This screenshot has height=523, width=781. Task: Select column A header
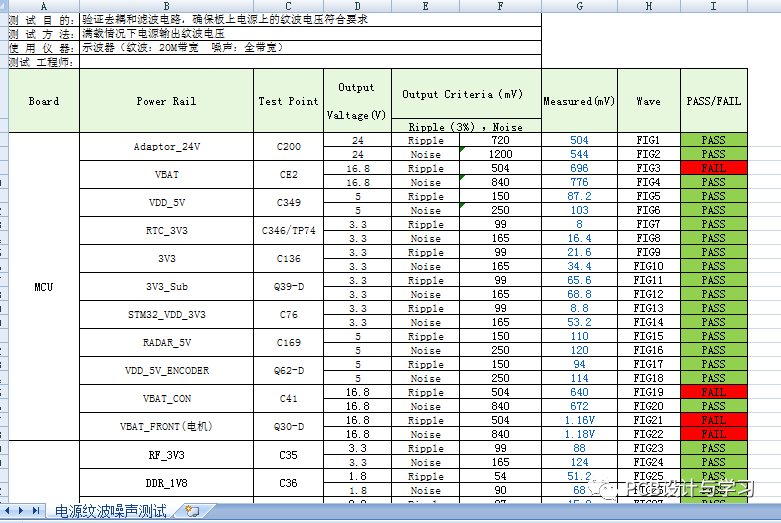43,5
